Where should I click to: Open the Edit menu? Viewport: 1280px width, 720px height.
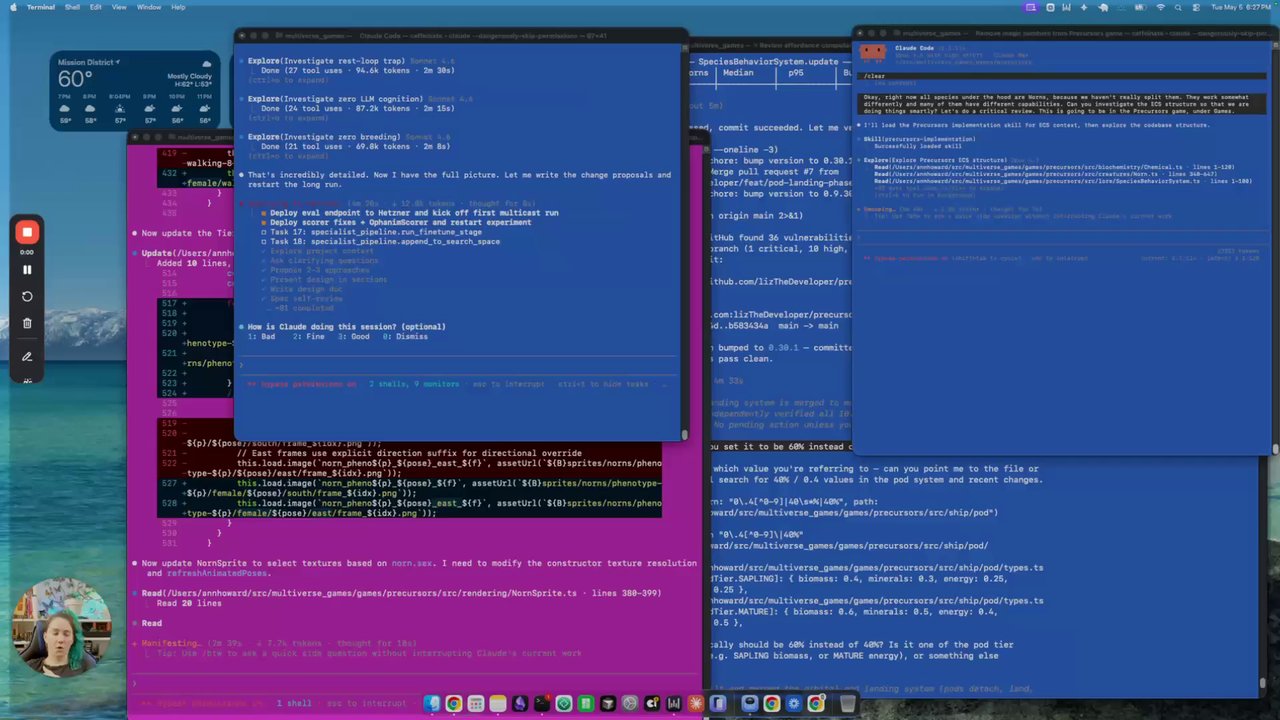click(95, 7)
